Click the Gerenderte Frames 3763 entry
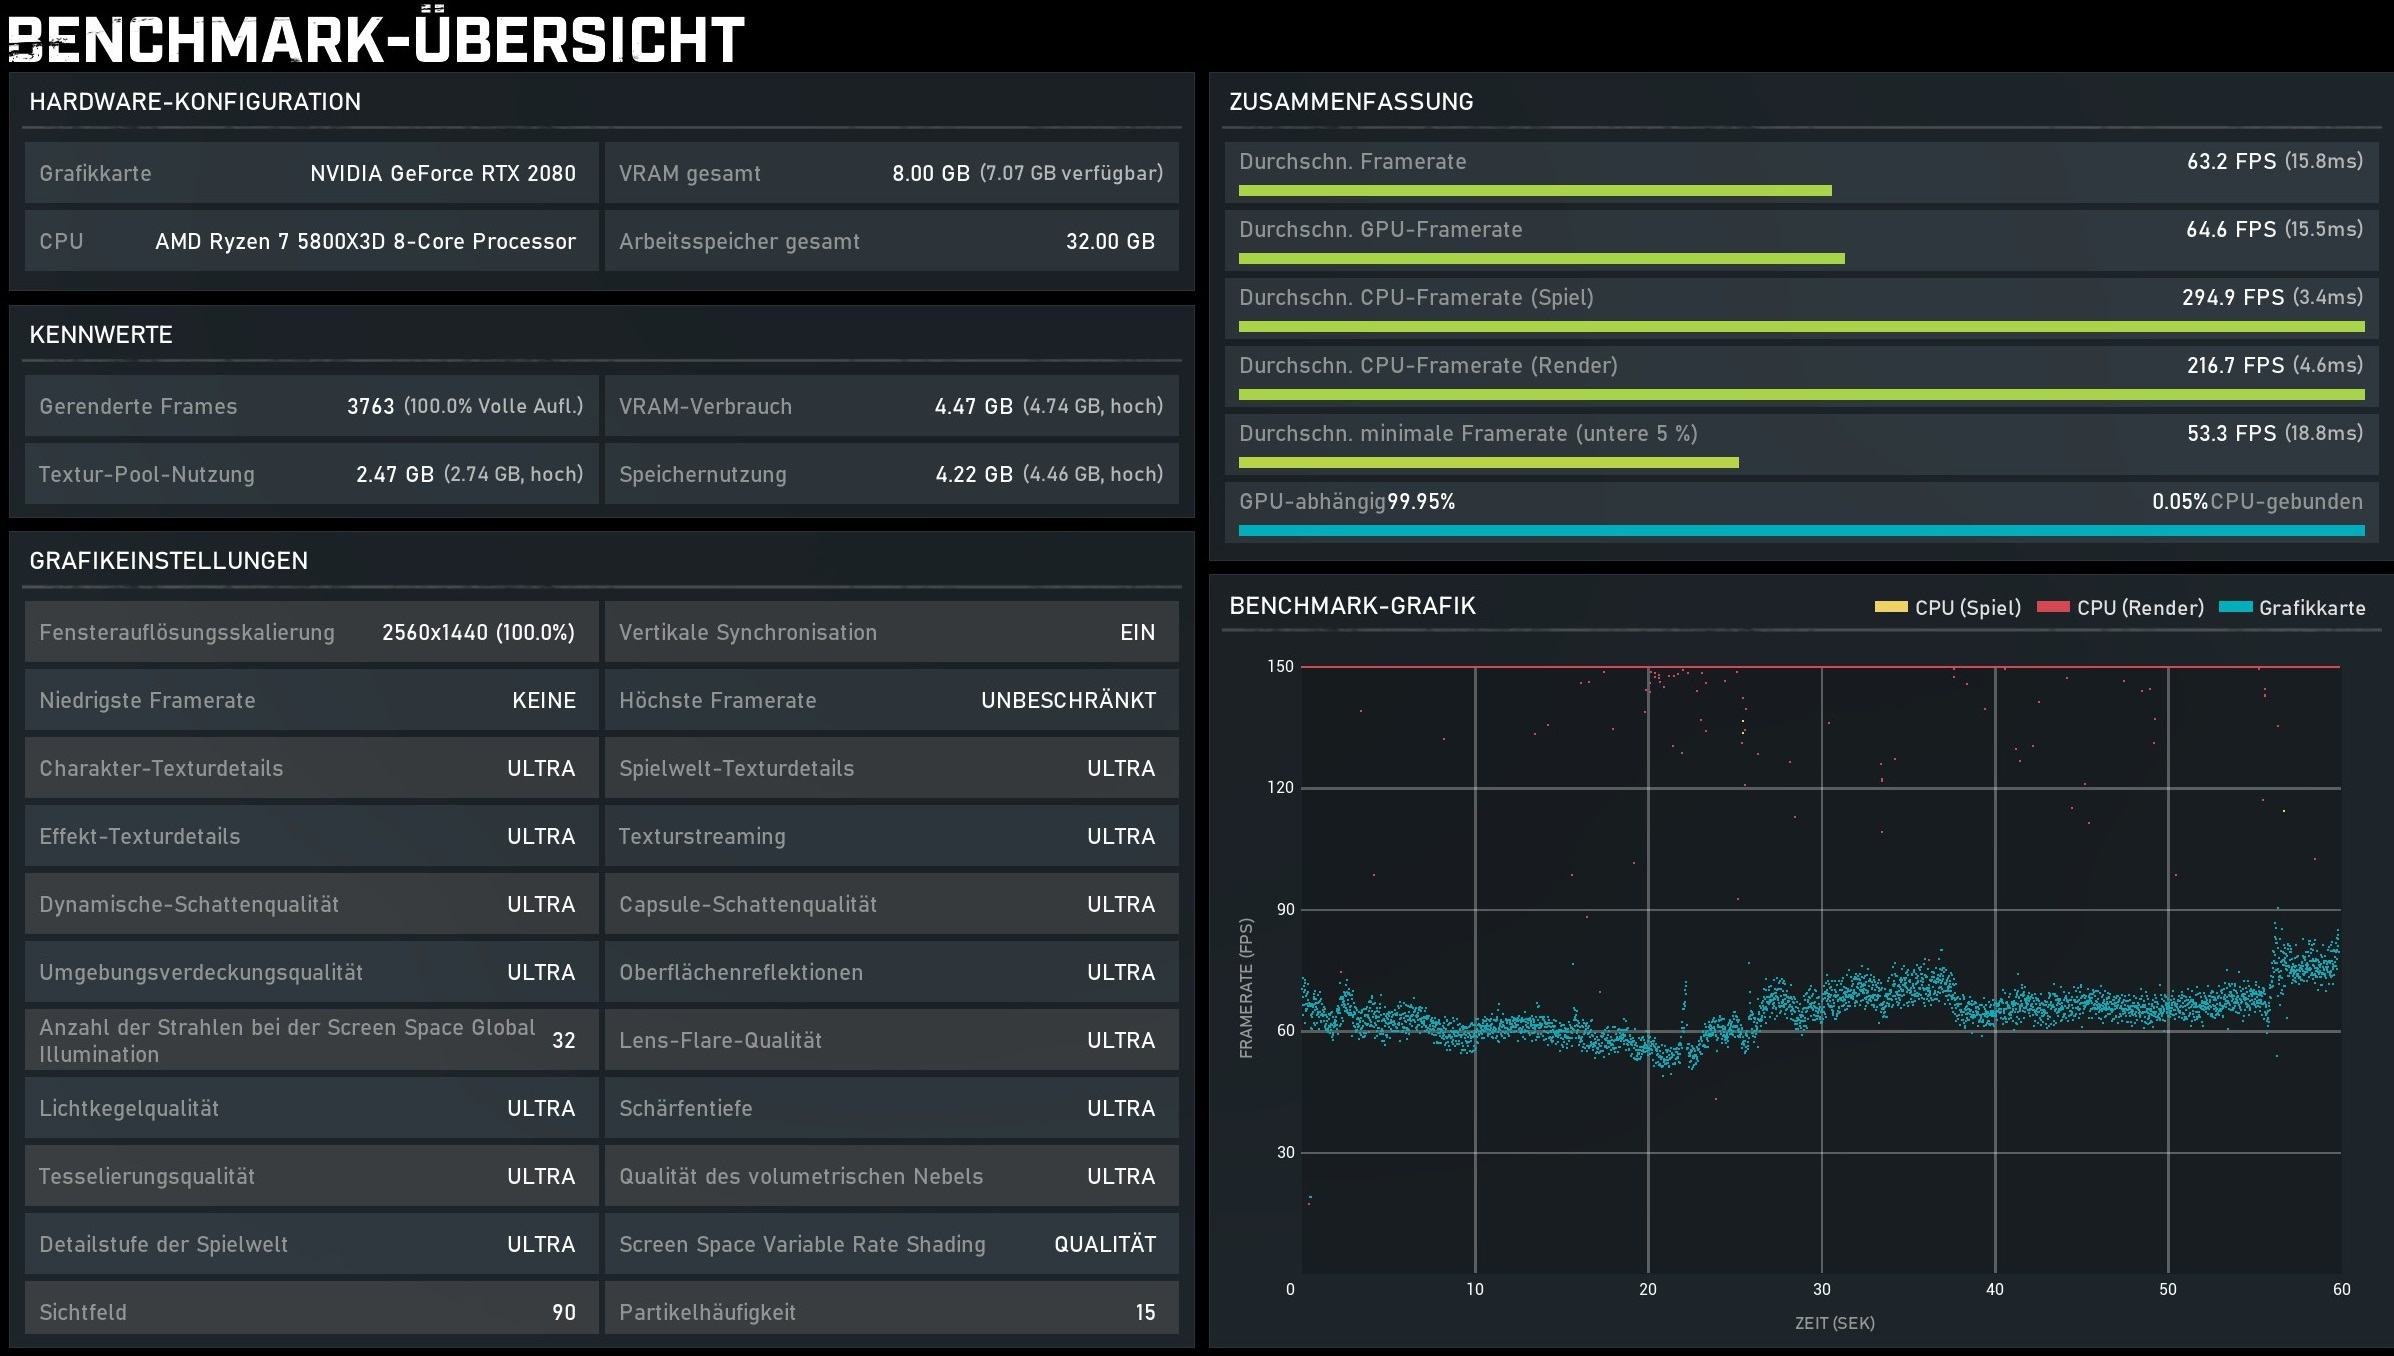2394x1356 pixels. (x=311, y=406)
